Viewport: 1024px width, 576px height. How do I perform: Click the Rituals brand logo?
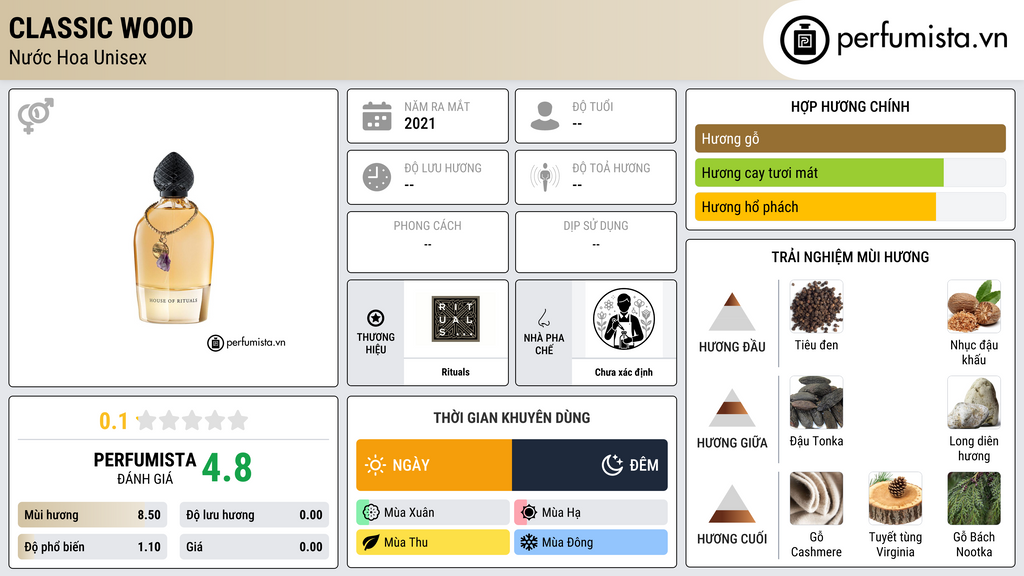coord(455,319)
